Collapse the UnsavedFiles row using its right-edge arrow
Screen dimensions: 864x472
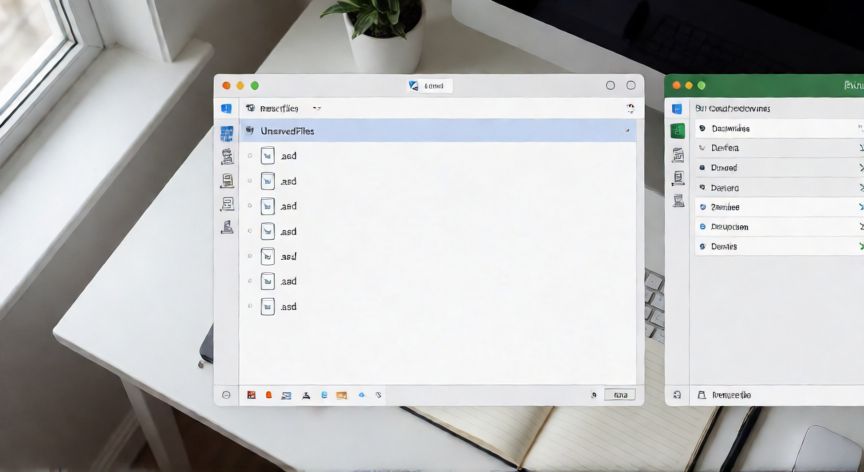tap(628, 131)
